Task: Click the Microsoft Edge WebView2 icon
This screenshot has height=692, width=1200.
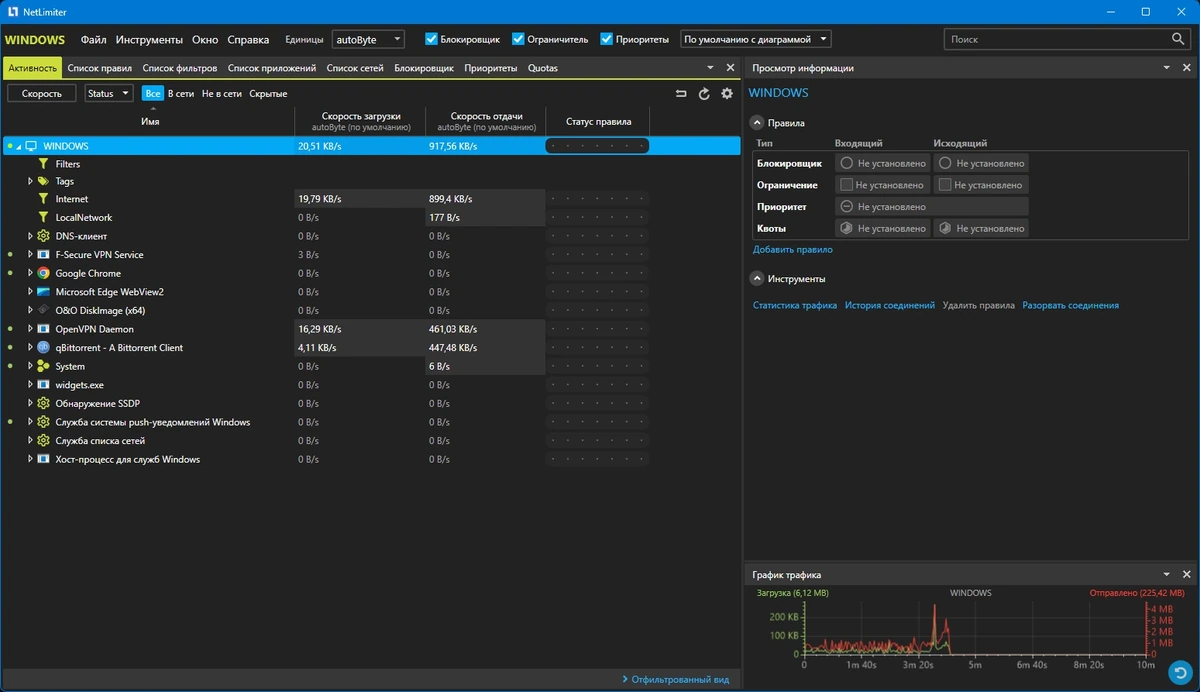Action: coord(43,292)
